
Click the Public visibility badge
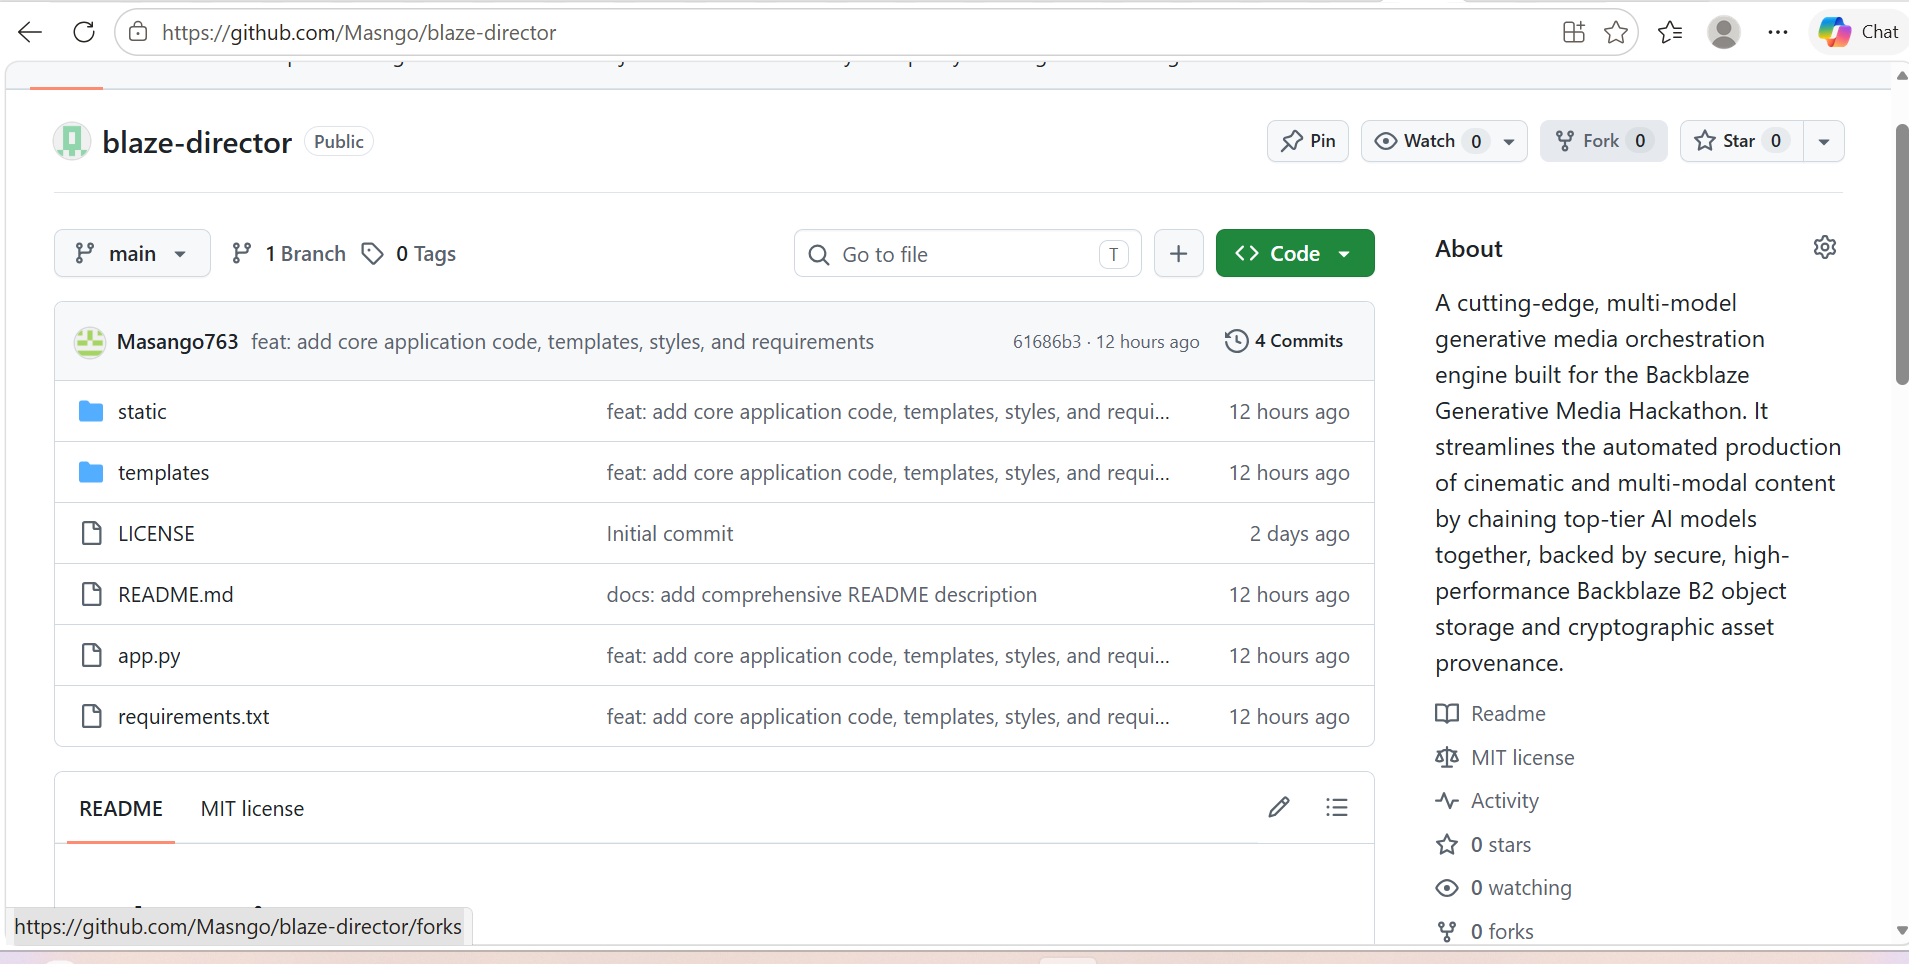[338, 141]
